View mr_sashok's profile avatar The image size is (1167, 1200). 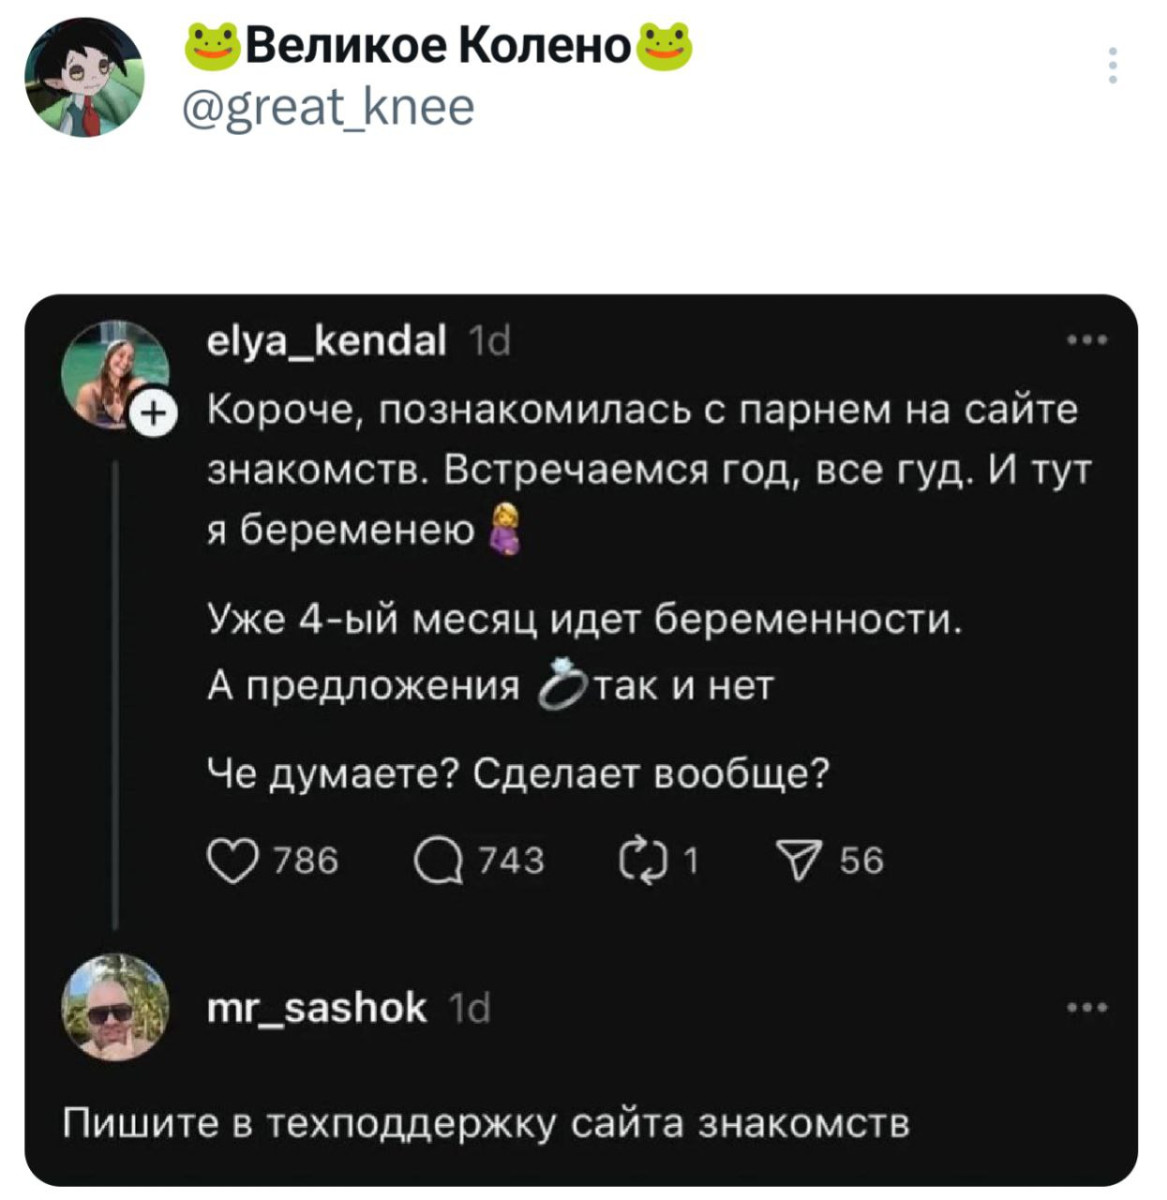(115, 1007)
